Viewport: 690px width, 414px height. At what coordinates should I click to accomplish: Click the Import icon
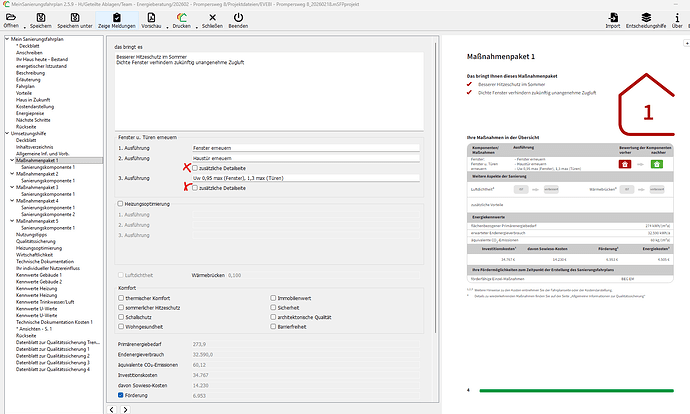(x=611, y=17)
